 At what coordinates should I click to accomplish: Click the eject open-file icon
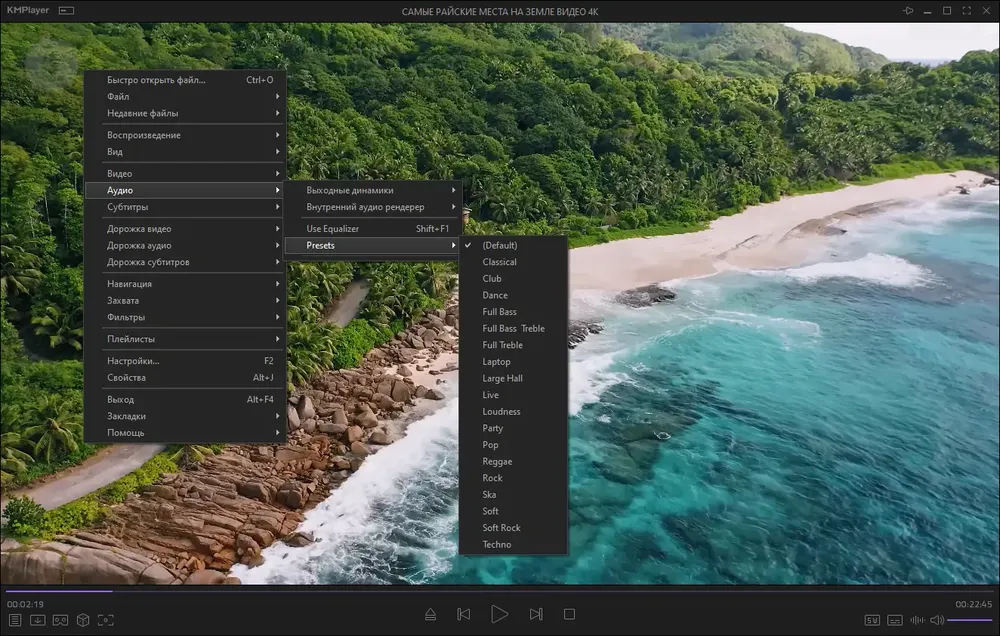pyautogui.click(x=430, y=614)
